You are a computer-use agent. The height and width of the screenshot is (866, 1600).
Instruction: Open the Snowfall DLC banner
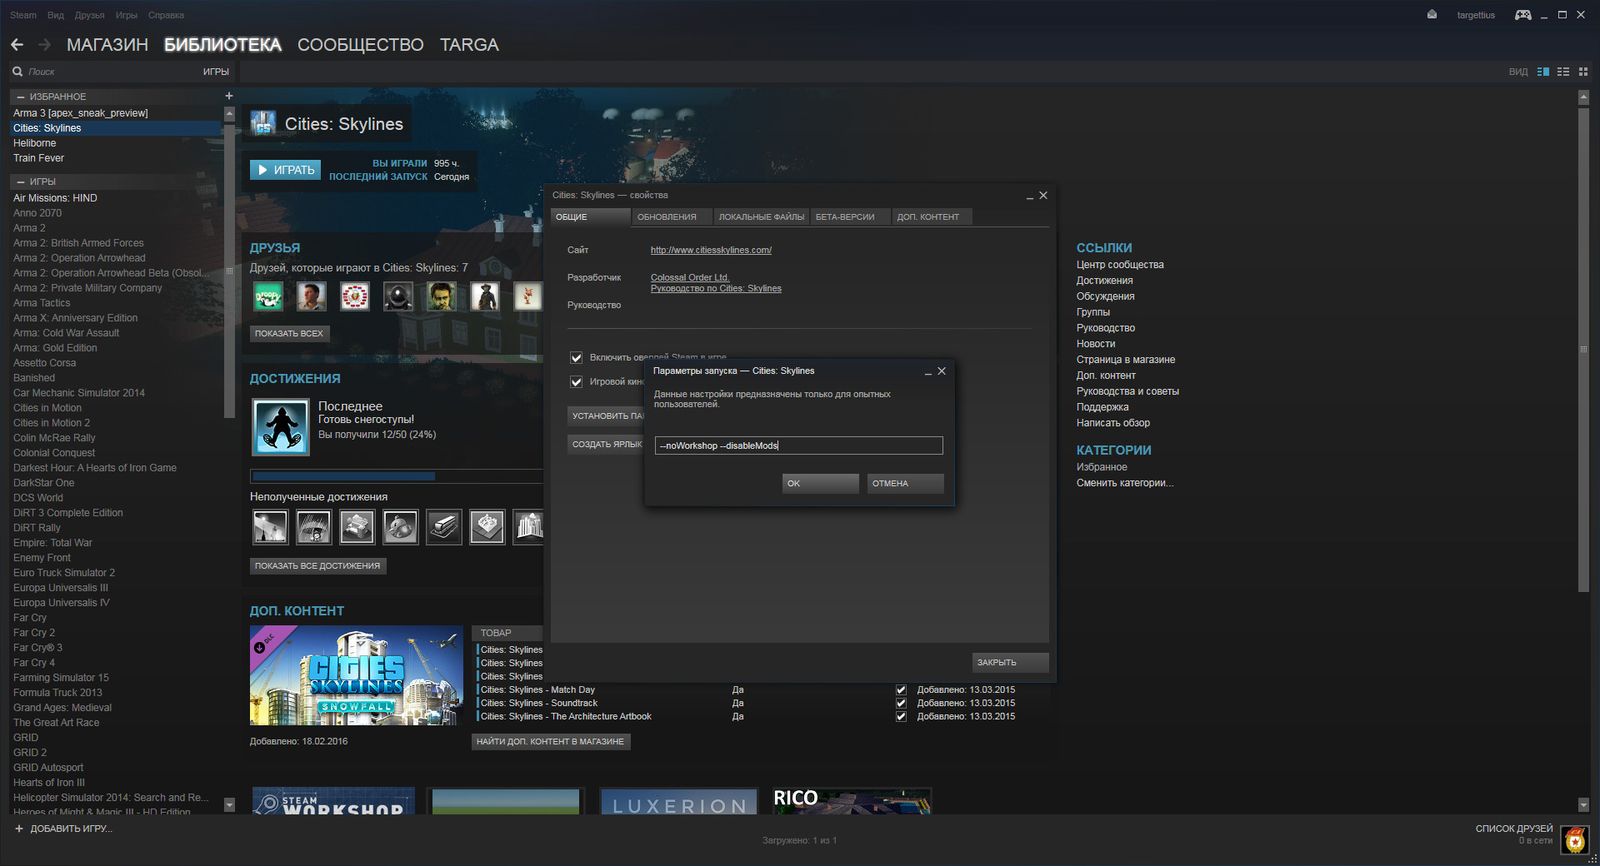[x=356, y=676]
